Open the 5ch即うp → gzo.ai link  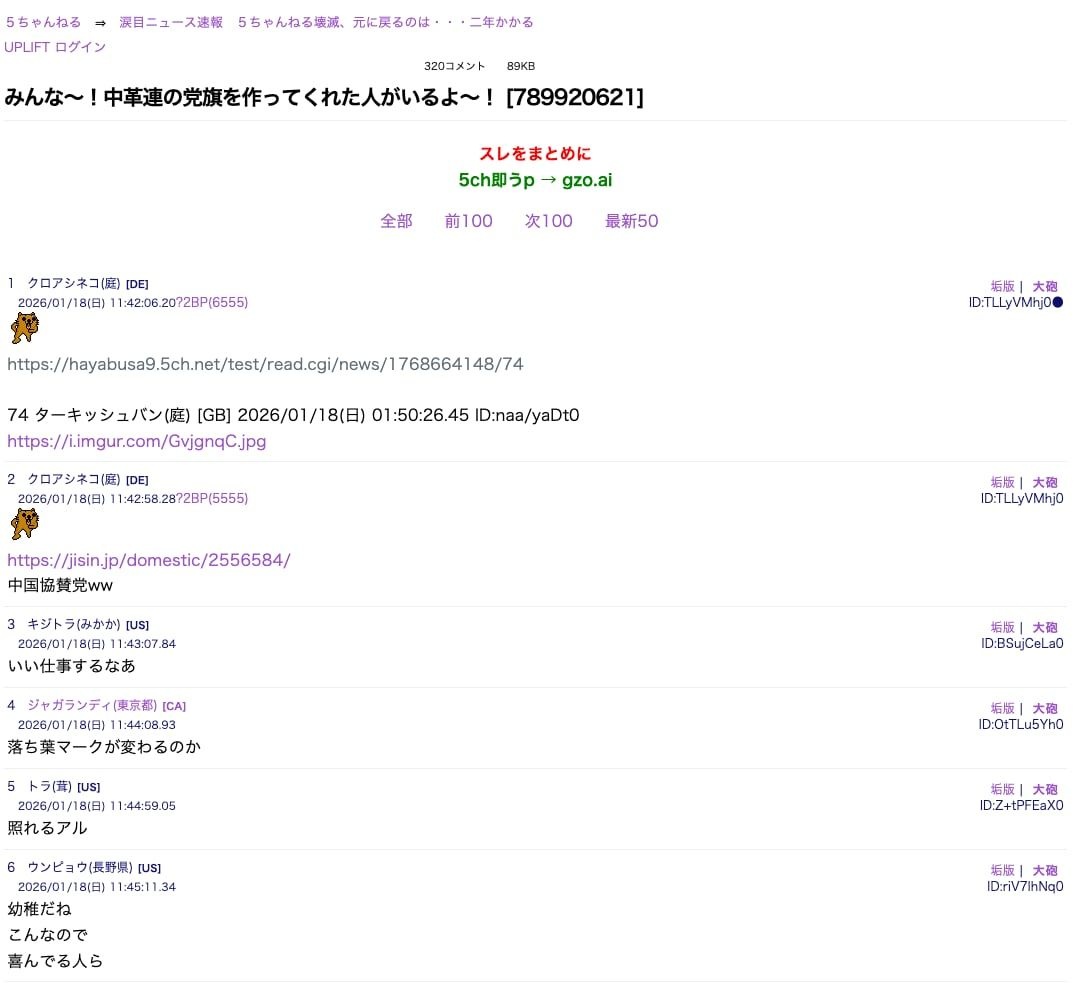point(535,180)
